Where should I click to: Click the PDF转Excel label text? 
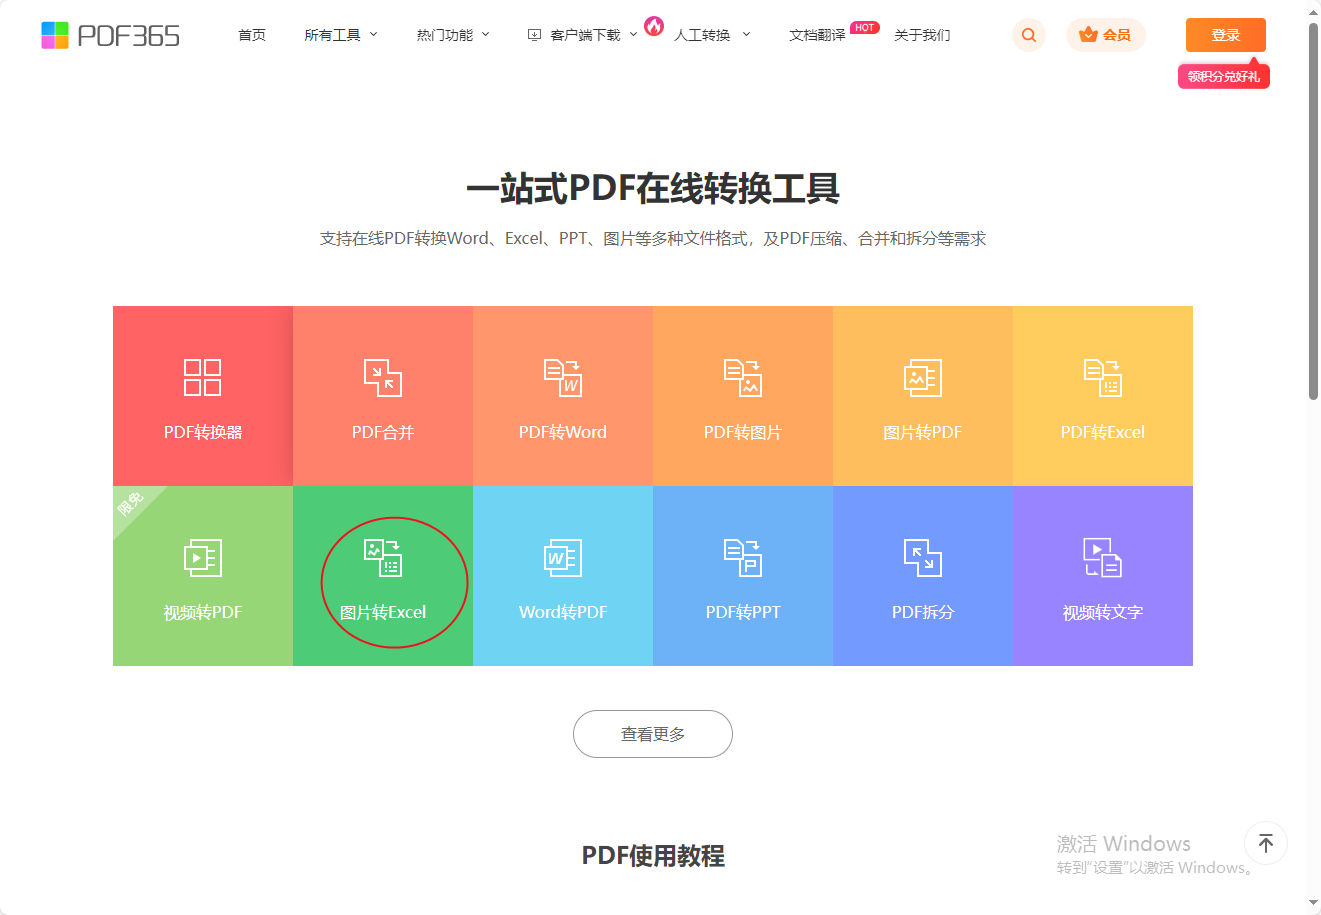tap(1103, 432)
